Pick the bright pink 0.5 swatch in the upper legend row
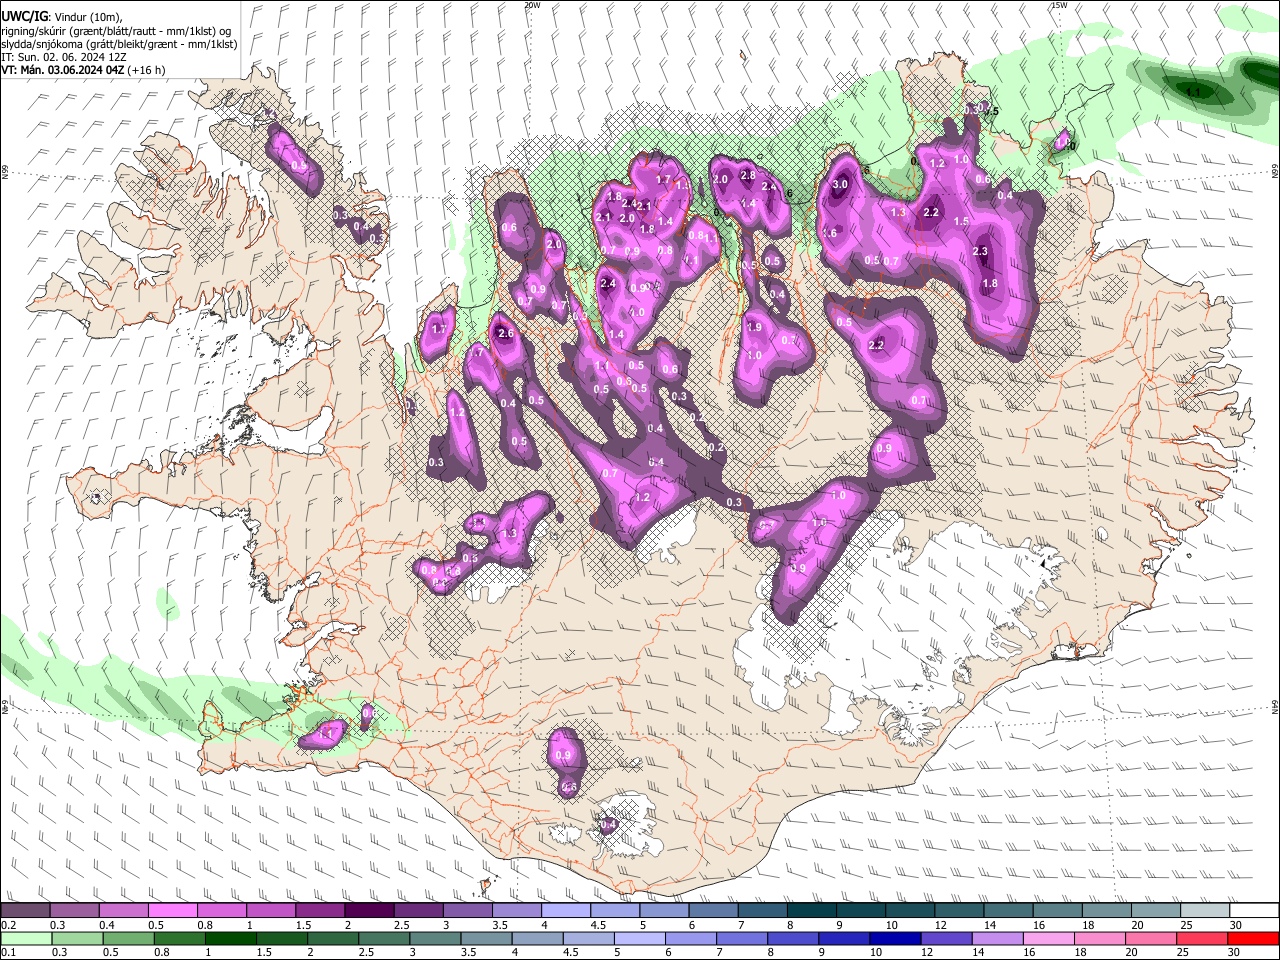The image size is (1280, 960). (x=172, y=911)
